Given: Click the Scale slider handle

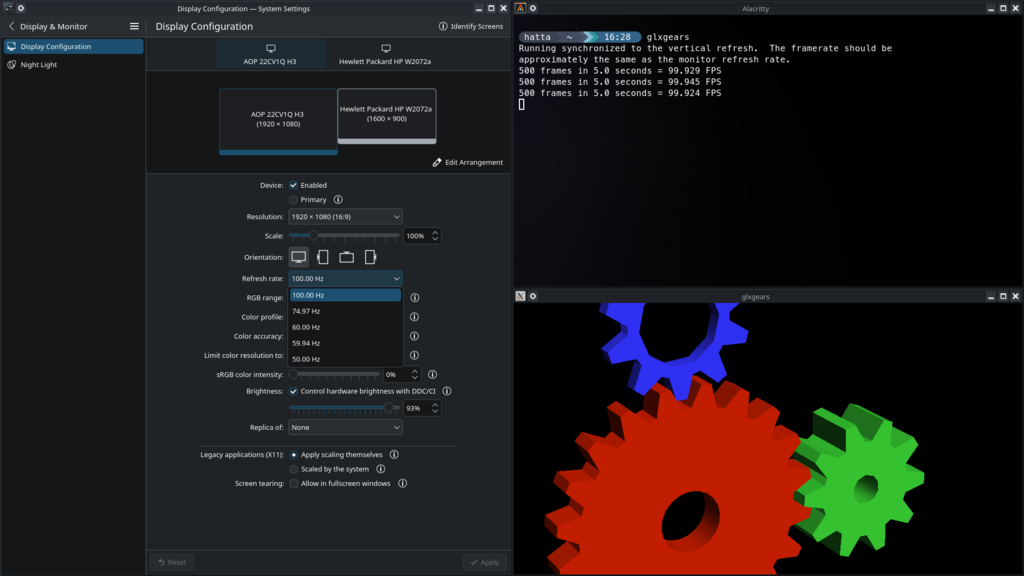Looking at the screenshot, I should point(313,236).
